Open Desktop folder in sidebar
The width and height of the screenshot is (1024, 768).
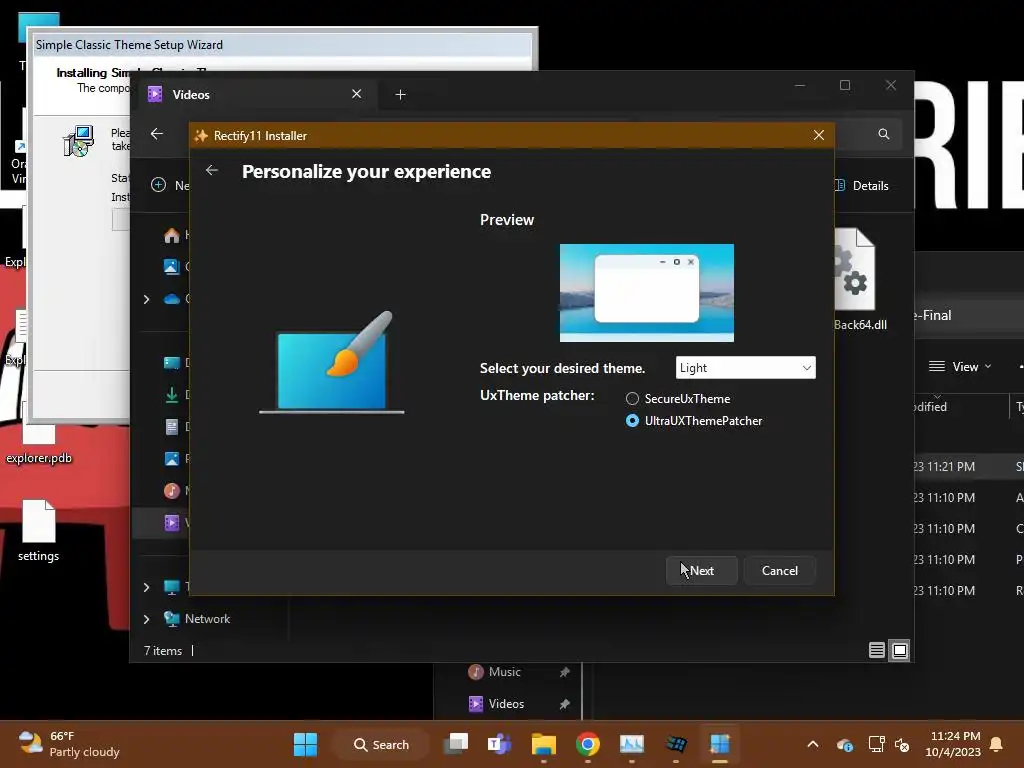172,362
